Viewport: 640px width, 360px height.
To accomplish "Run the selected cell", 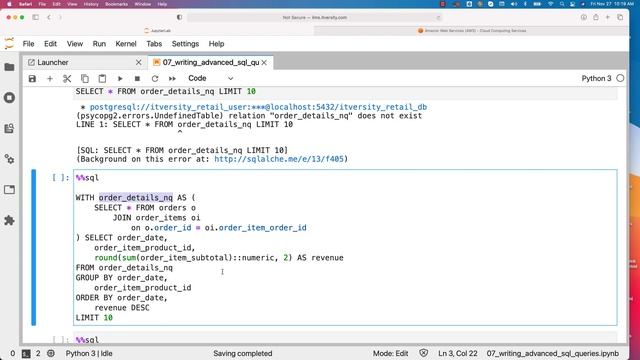I will click(x=120, y=78).
